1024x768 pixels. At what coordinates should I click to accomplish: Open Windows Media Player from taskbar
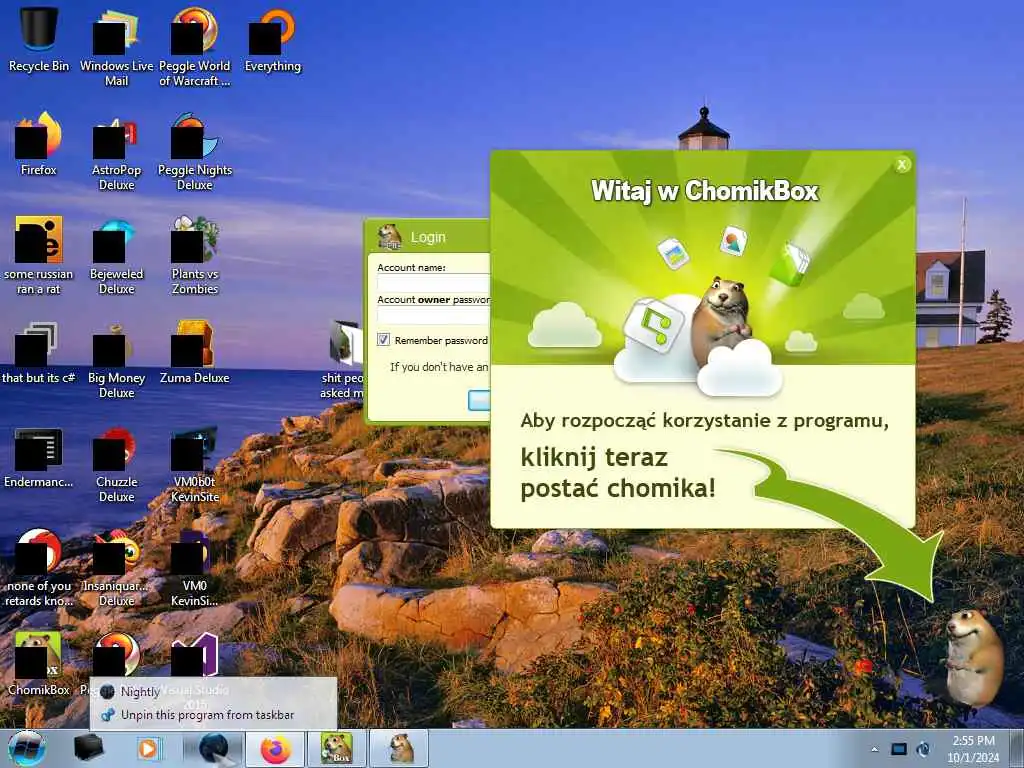[x=149, y=749]
